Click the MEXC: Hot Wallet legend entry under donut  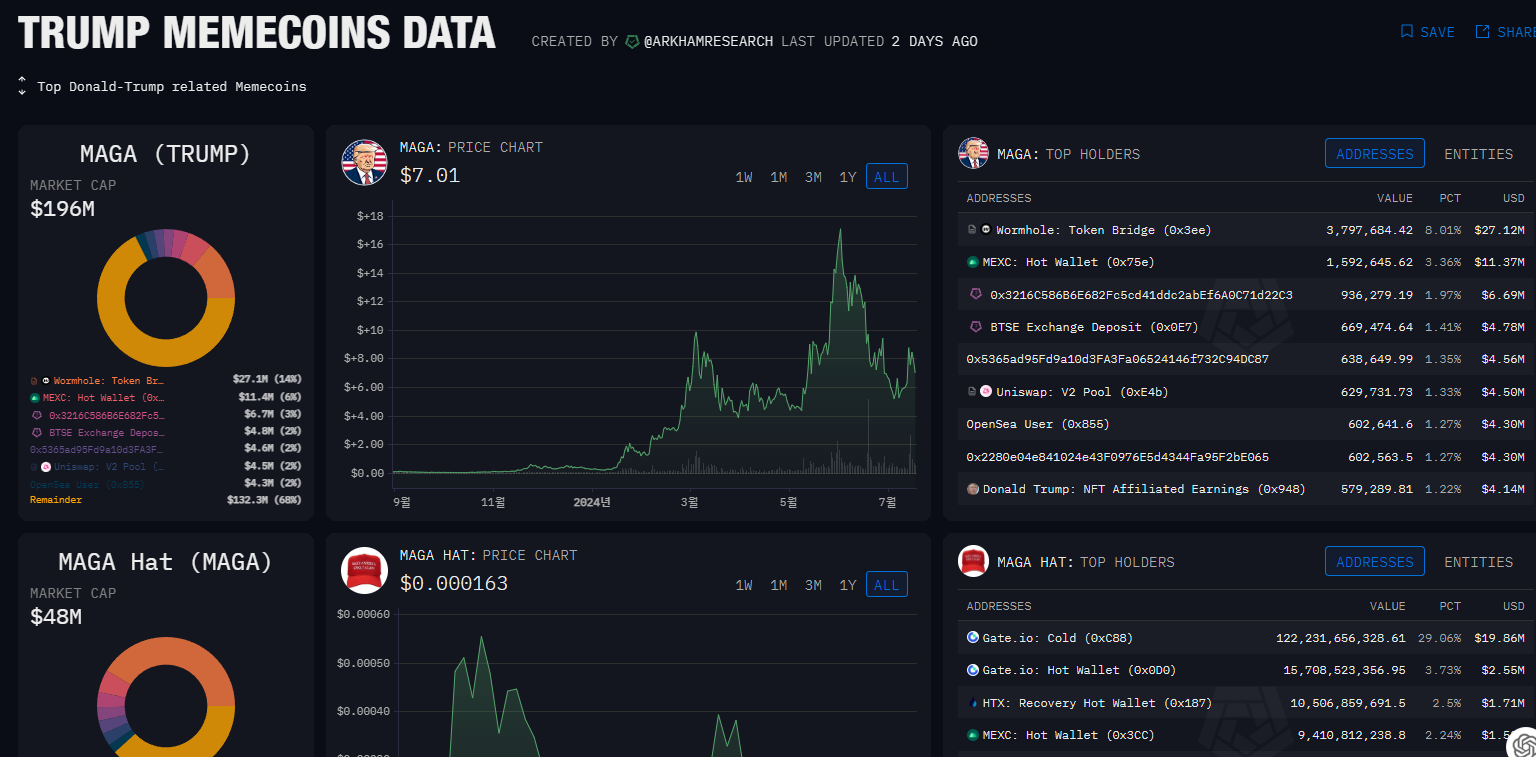click(104, 397)
